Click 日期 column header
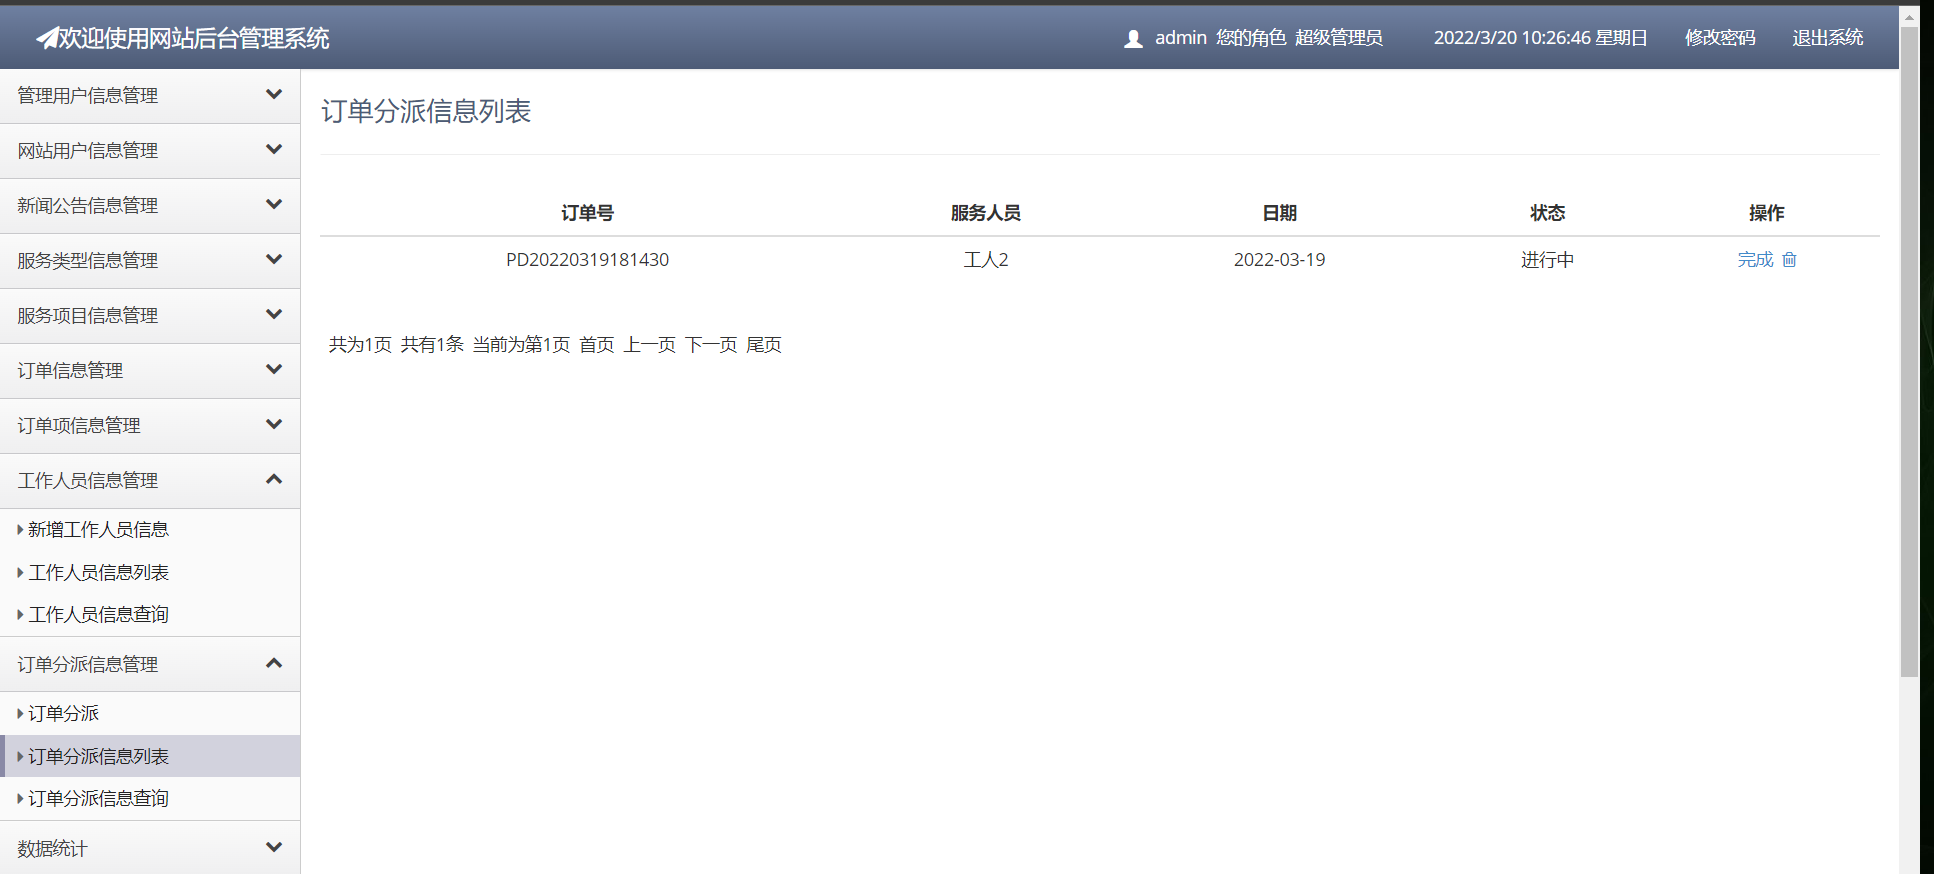Screen dimensions: 1934x874 tap(1279, 213)
